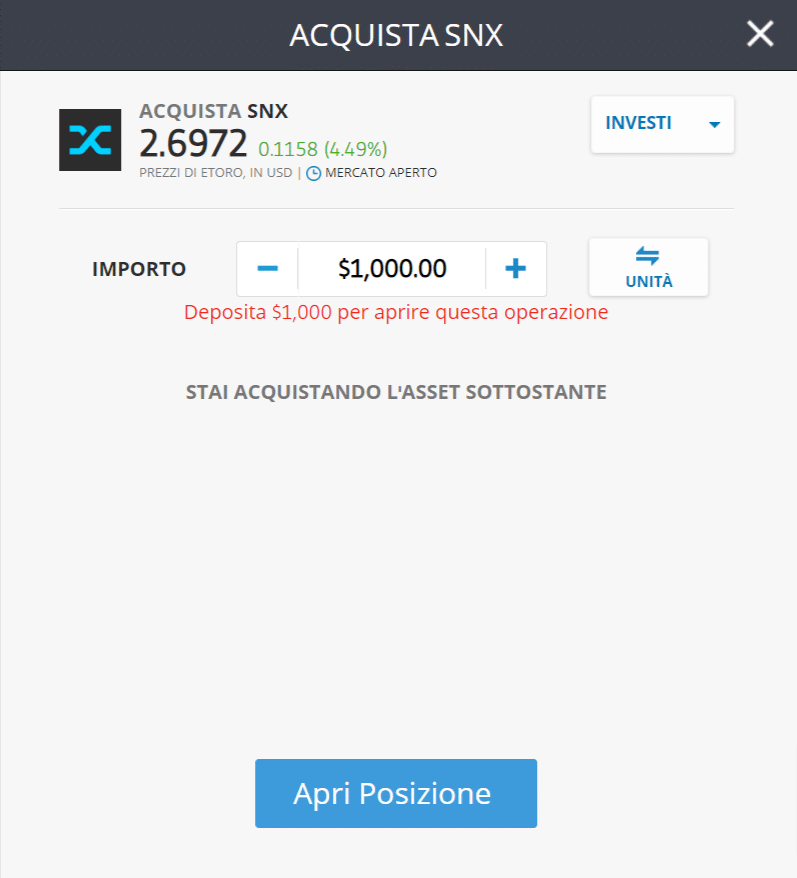Click the SNX coin logo
This screenshot has height=878, width=797.
coord(90,140)
